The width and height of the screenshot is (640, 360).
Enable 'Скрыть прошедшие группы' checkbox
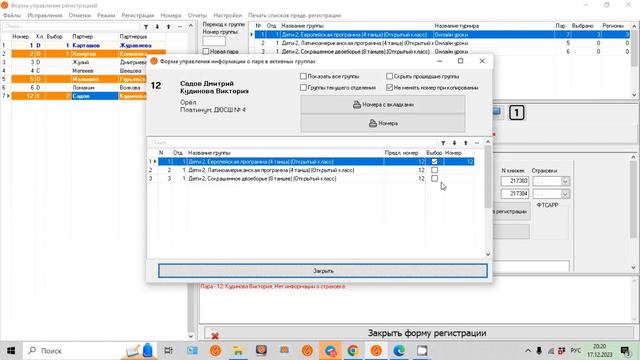point(389,76)
